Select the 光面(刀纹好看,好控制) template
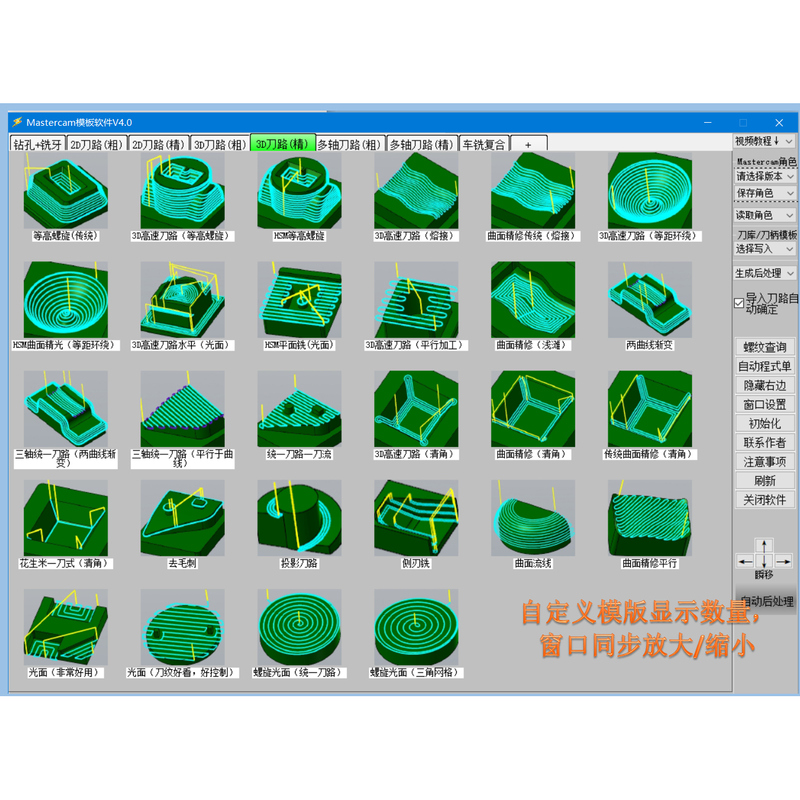This screenshot has width=800, height=800. click(x=182, y=628)
